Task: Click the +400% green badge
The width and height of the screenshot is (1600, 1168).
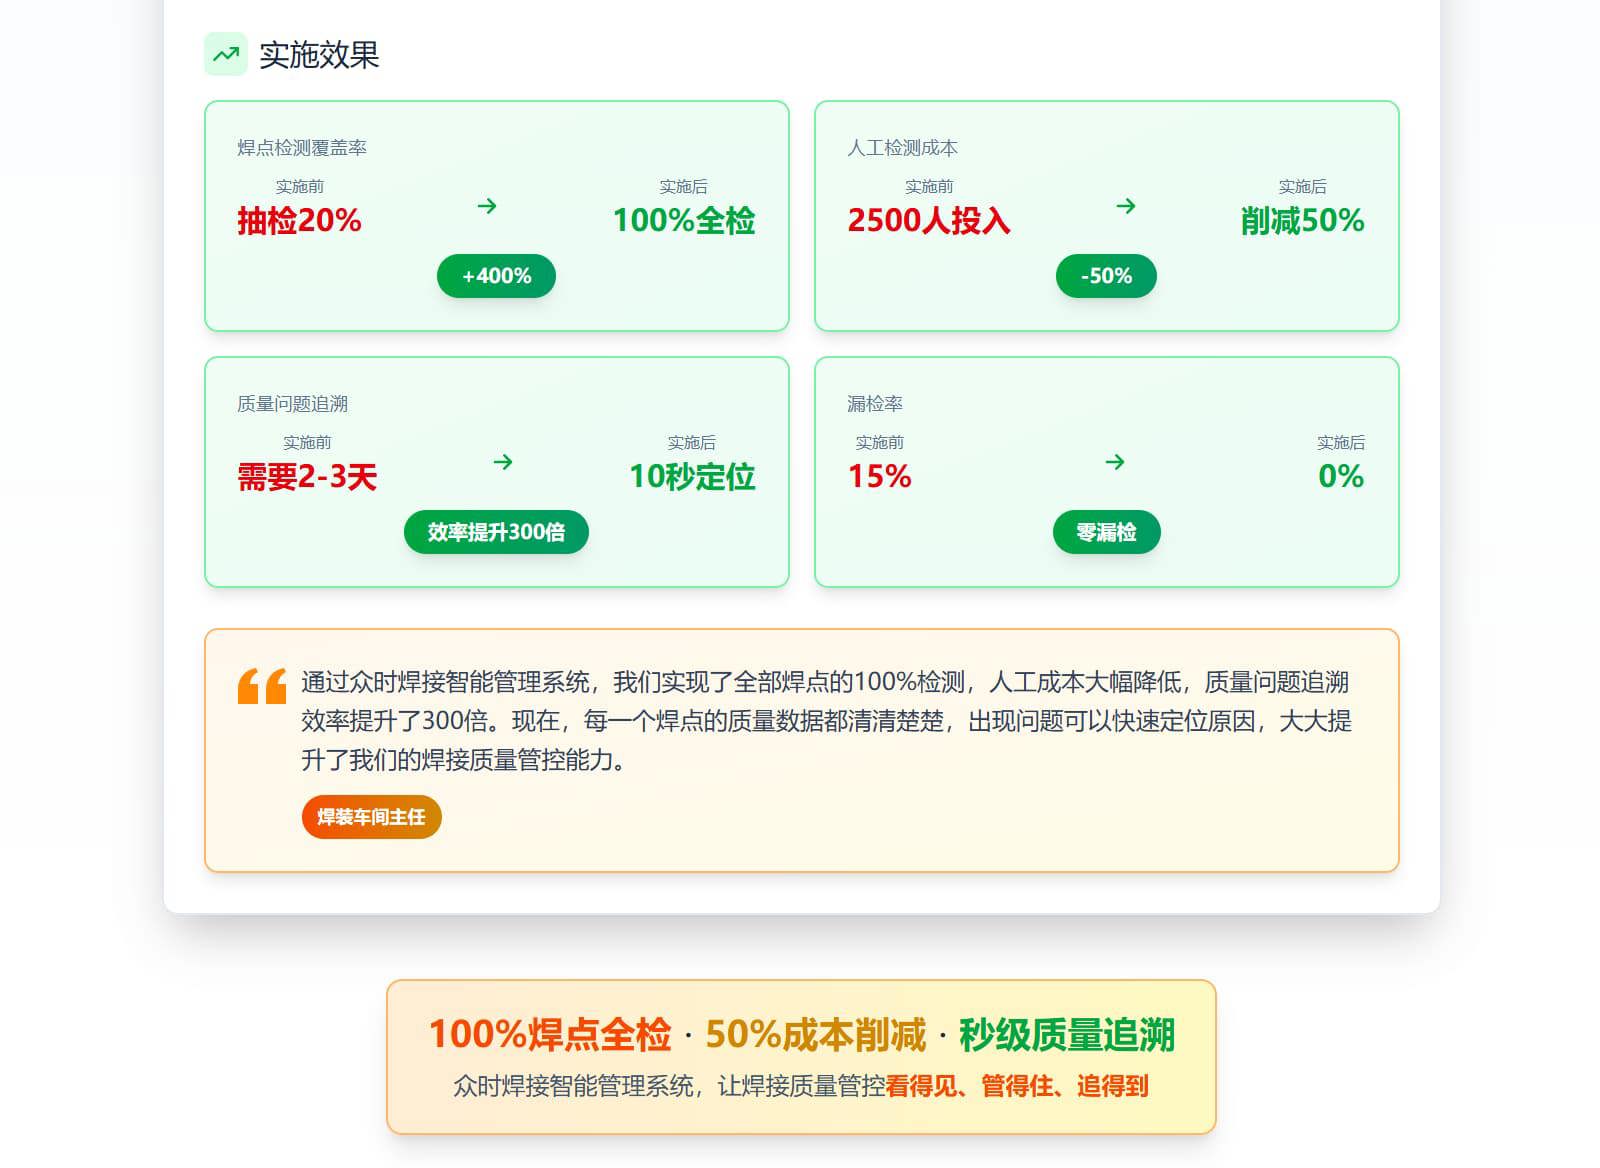Action: (x=496, y=276)
